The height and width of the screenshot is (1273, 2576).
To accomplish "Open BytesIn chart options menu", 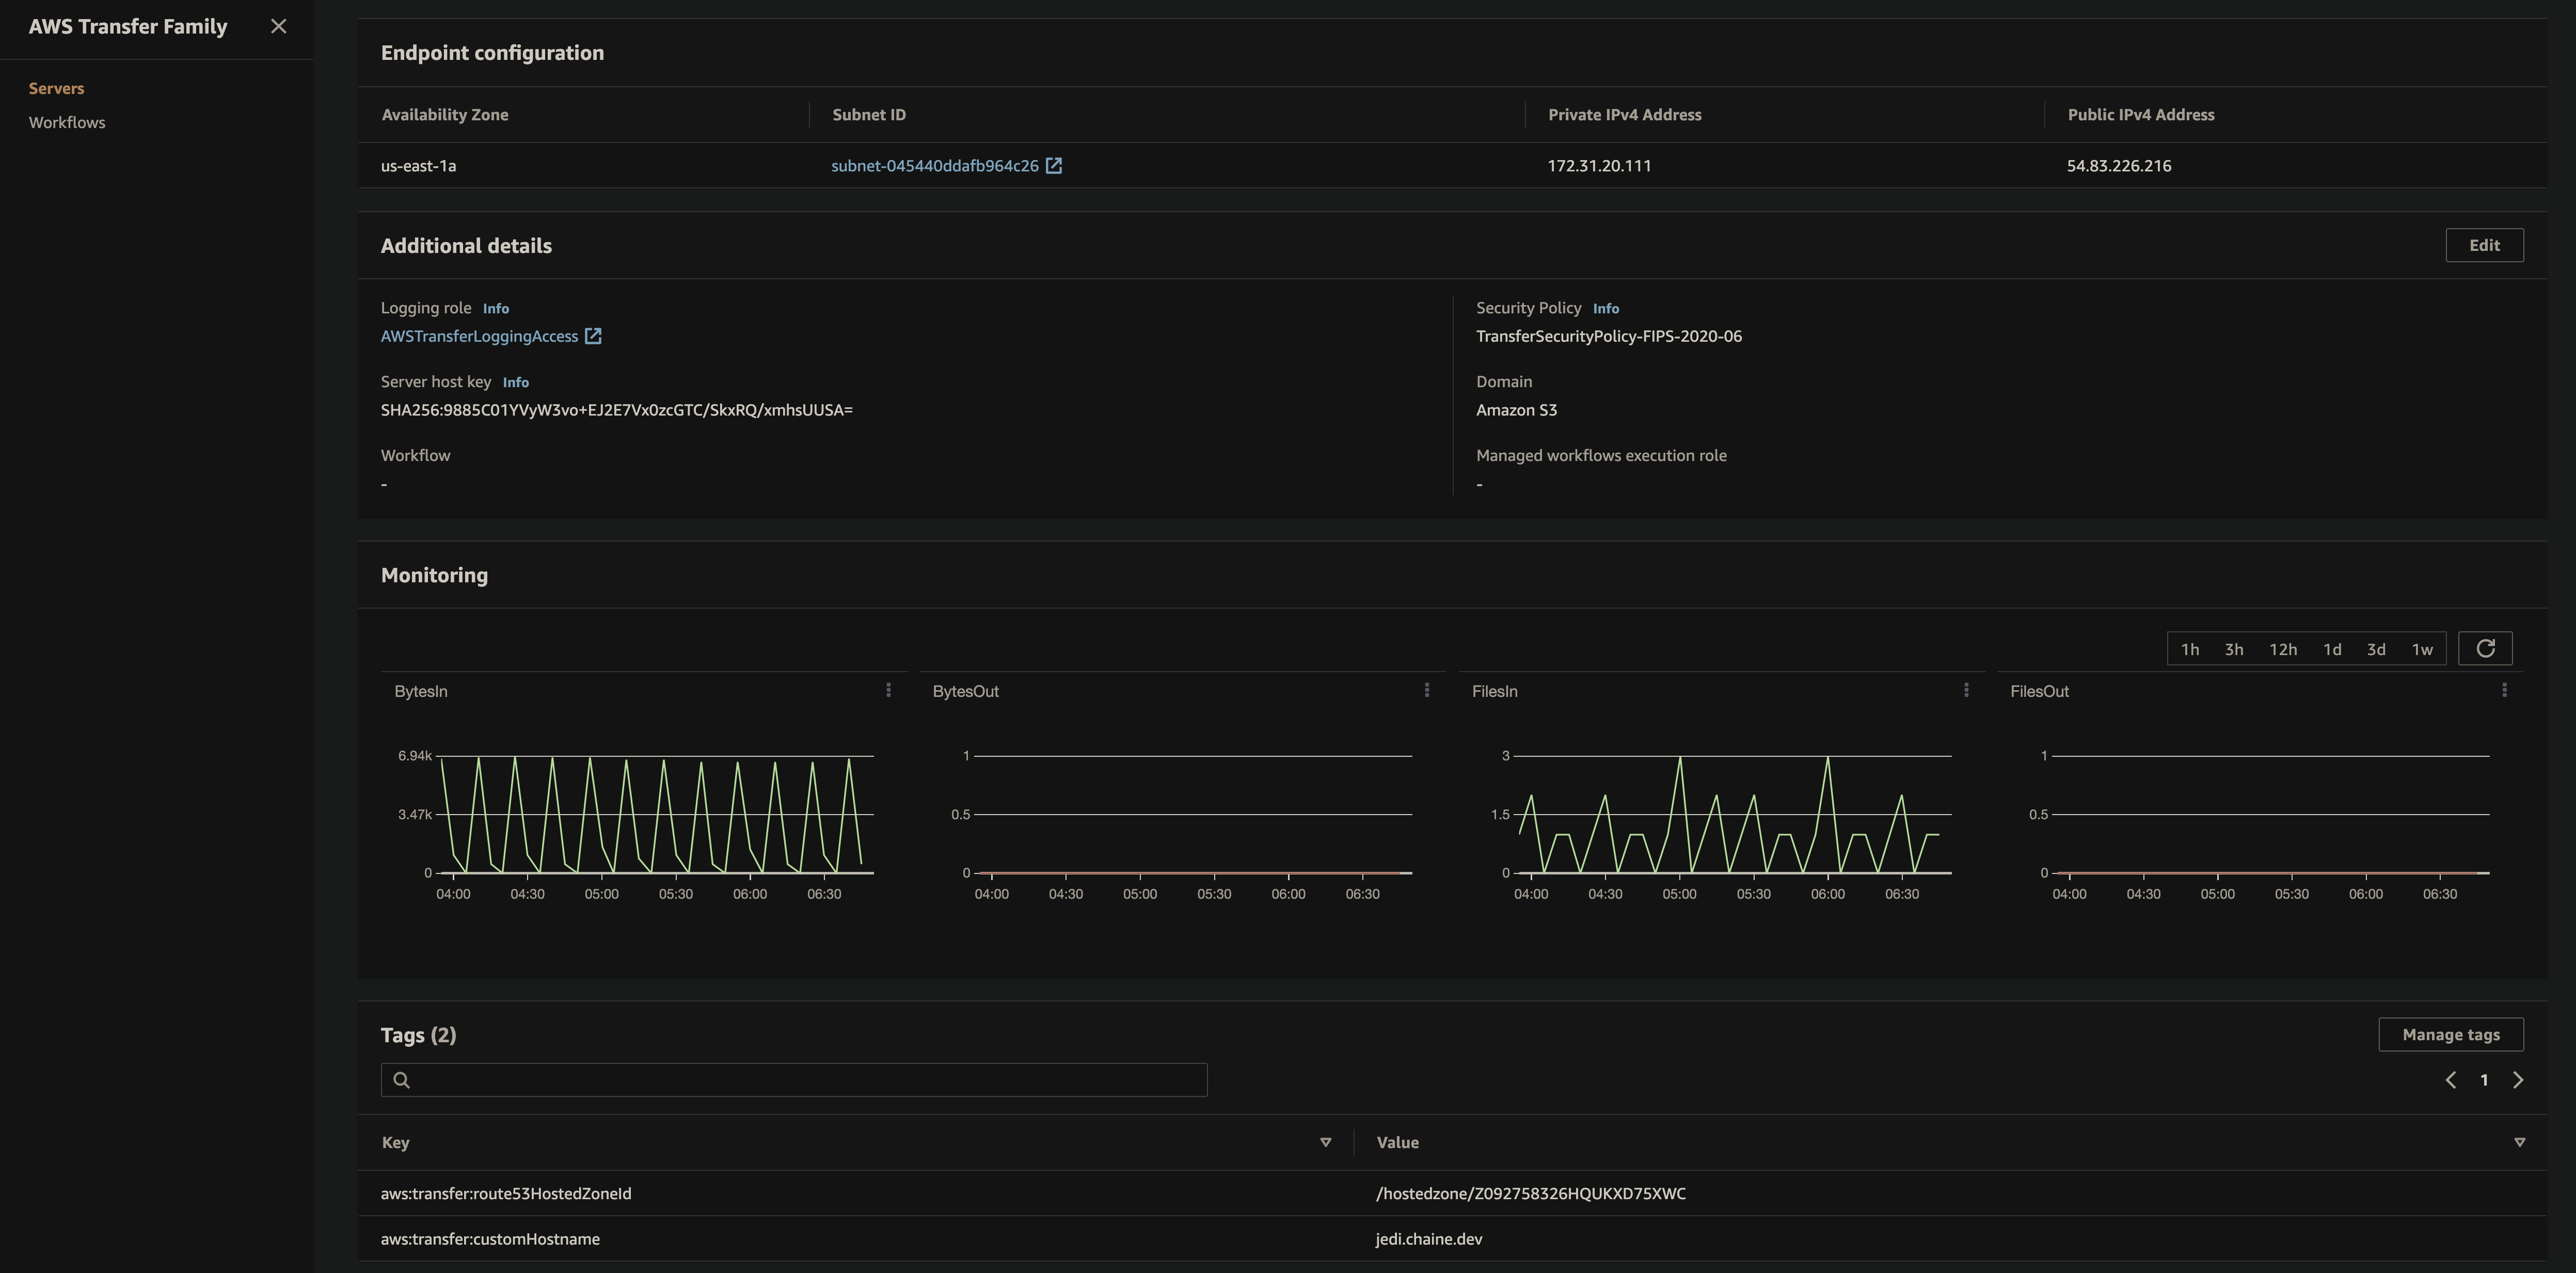I will pyautogui.click(x=888, y=690).
